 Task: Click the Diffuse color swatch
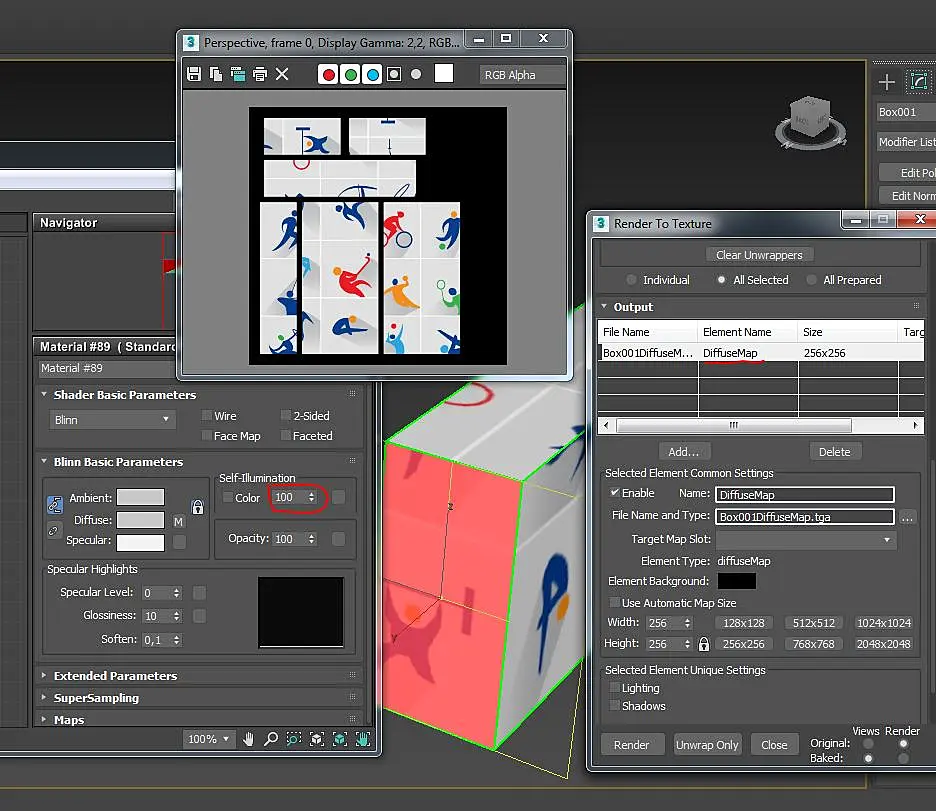(140, 520)
